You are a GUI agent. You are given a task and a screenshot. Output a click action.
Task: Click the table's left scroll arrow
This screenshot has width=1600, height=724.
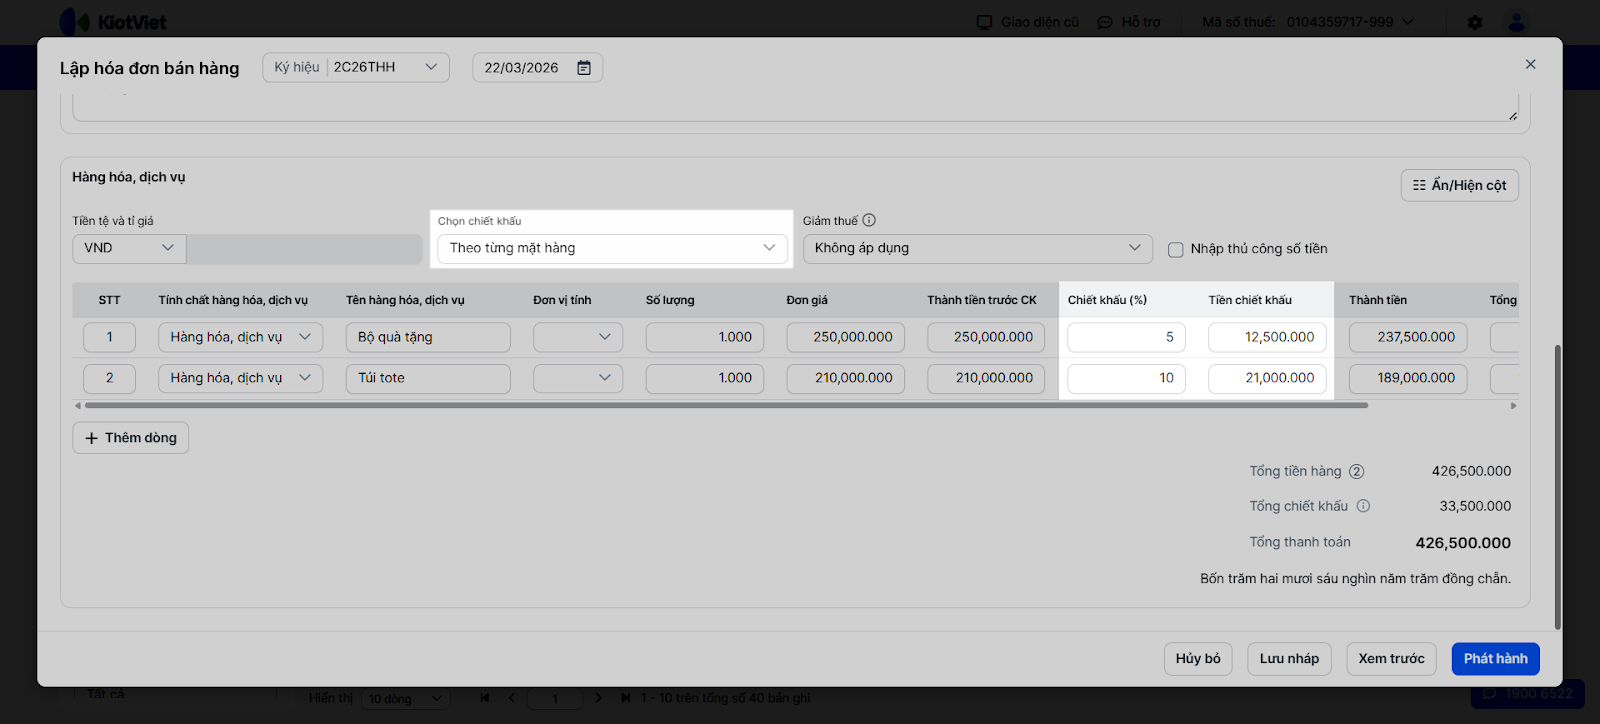(x=78, y=406)
